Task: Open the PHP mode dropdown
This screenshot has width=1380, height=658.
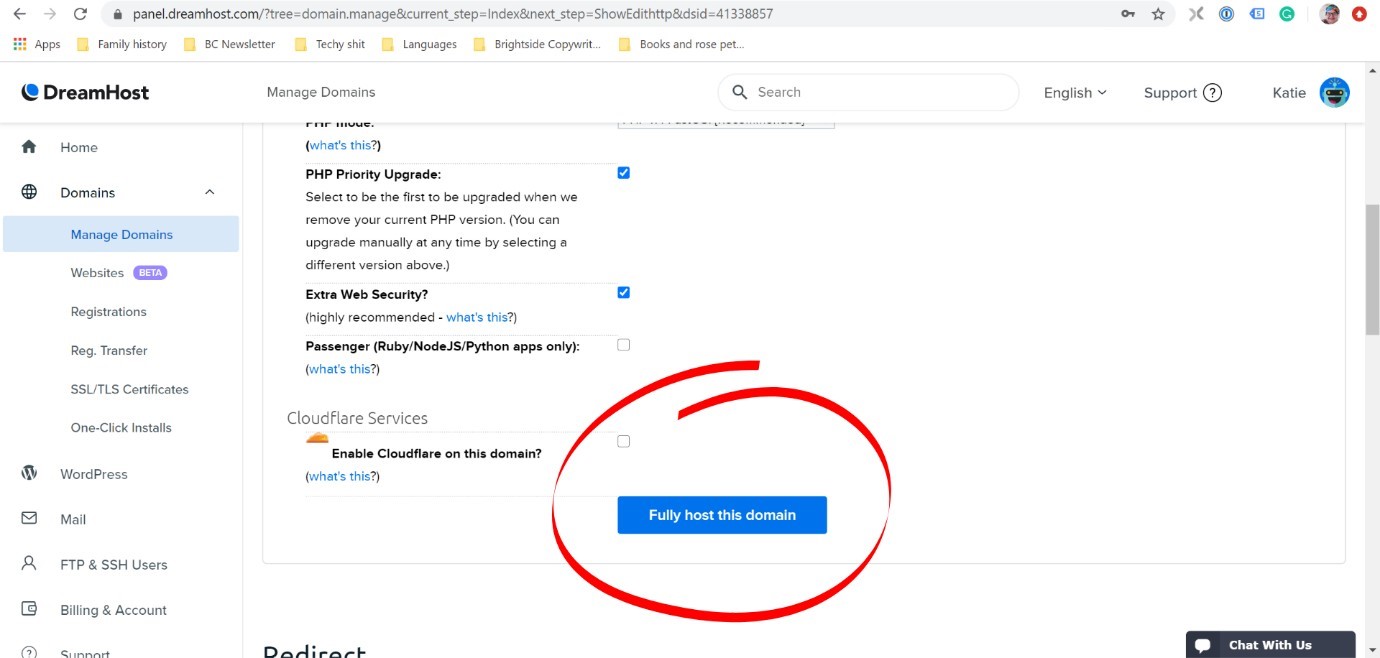Action: point(725,120)
